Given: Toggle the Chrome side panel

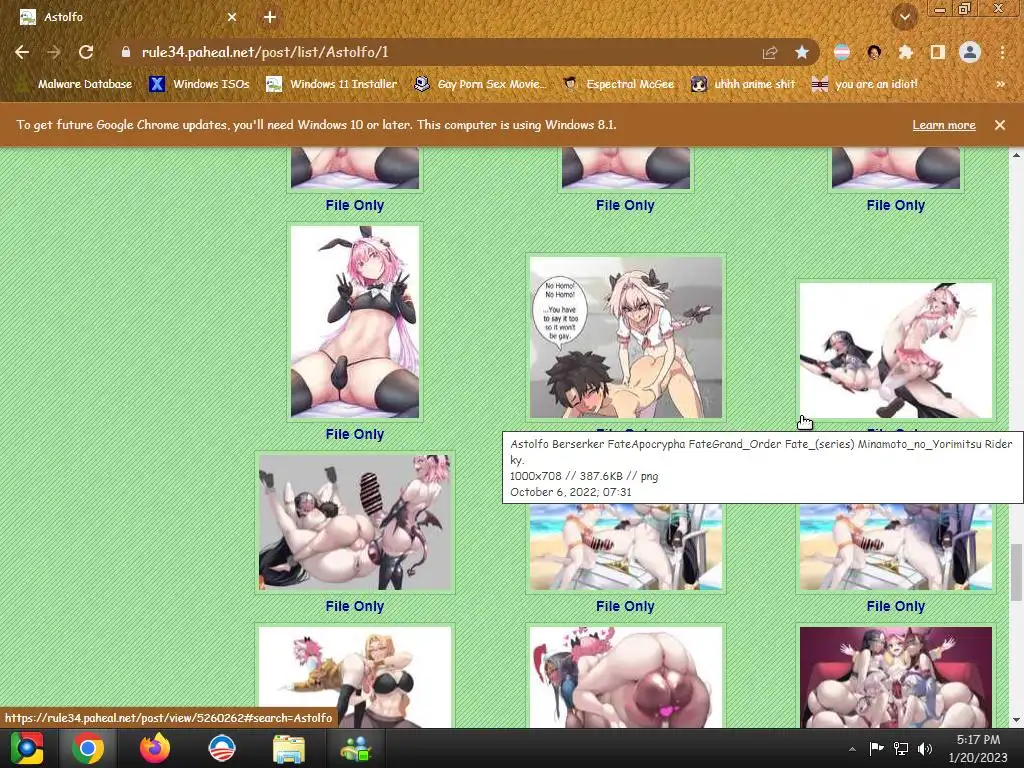Looking at the screenshot, I should [x=938, y=52].
